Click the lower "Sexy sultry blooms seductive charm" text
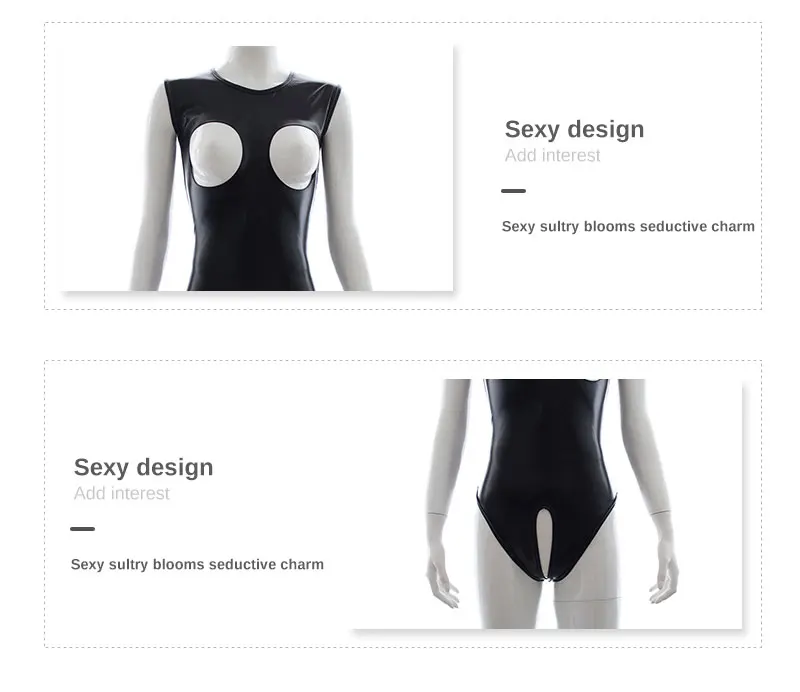 pos(197,564)
